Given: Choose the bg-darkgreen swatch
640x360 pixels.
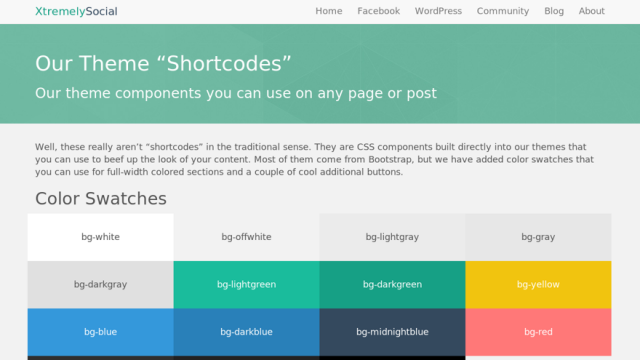Looking at the screenshot, I should click(392, 284).
